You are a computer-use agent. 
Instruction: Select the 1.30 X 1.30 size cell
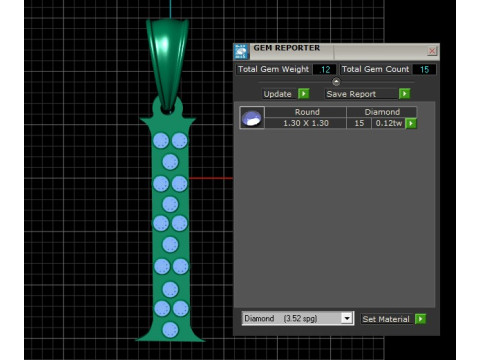coord(306,123)
